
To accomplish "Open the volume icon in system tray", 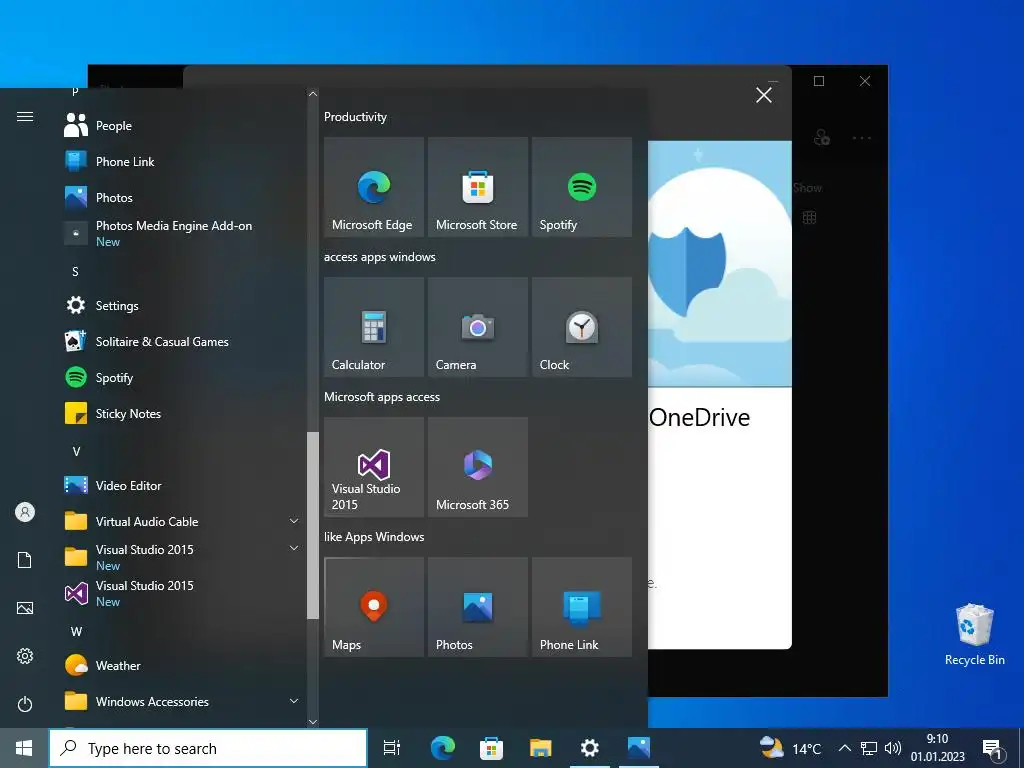I will (892, 748).
